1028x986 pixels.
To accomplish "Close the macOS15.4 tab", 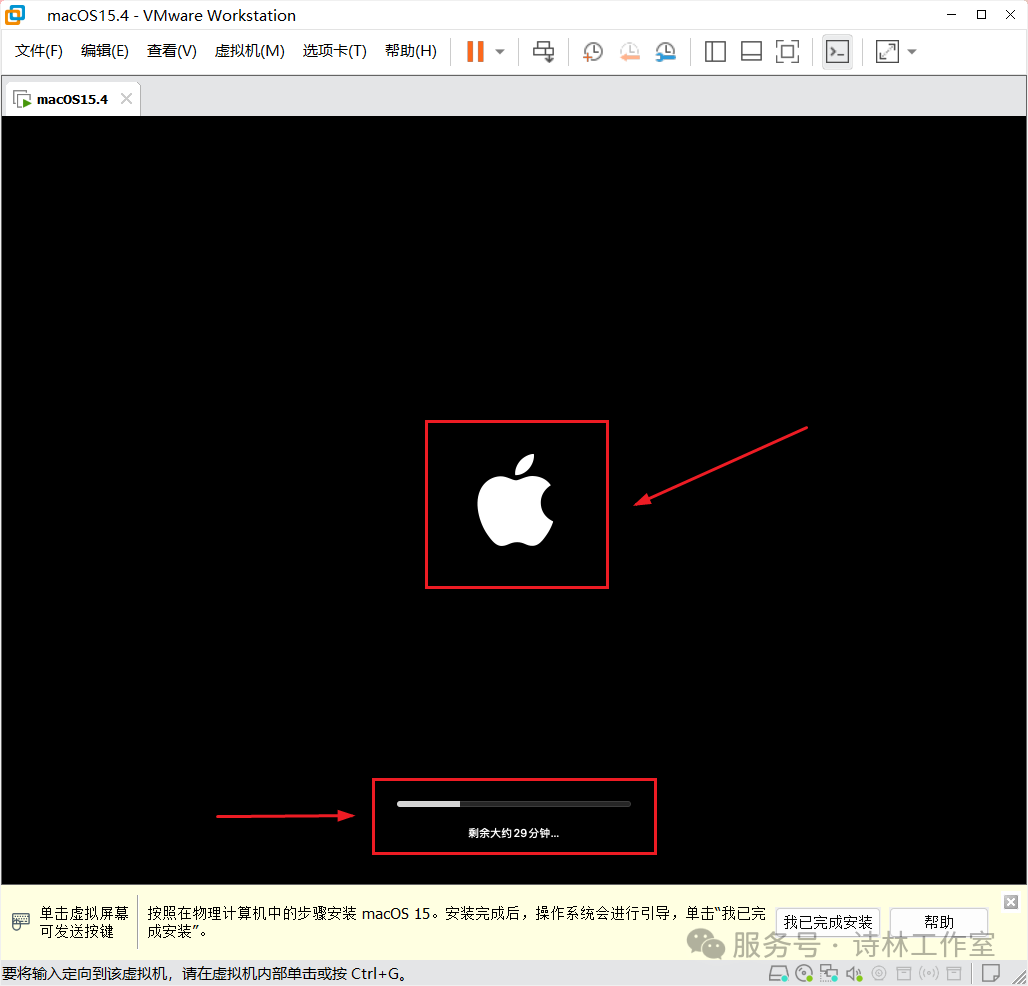I will [127, 99].
